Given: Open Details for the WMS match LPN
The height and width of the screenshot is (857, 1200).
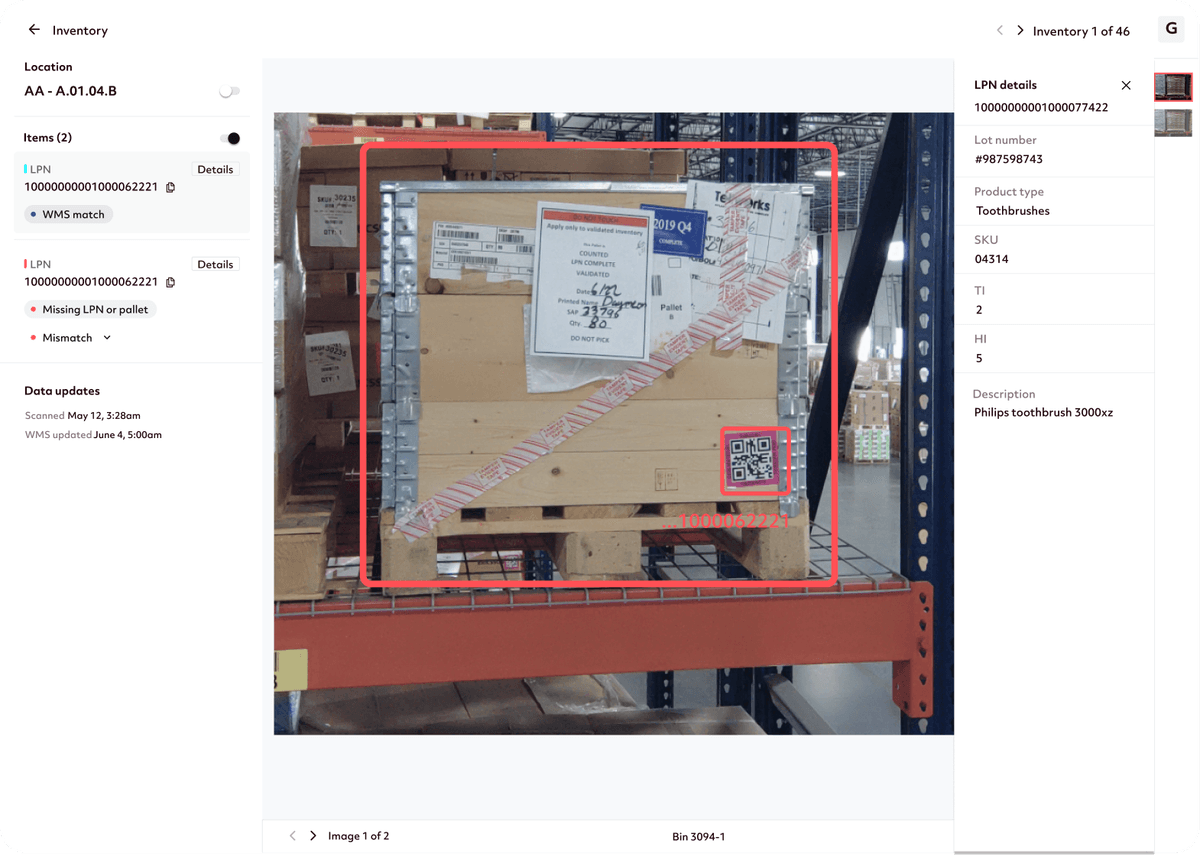Looking at the screenshot, I should [x=215, y=170].
